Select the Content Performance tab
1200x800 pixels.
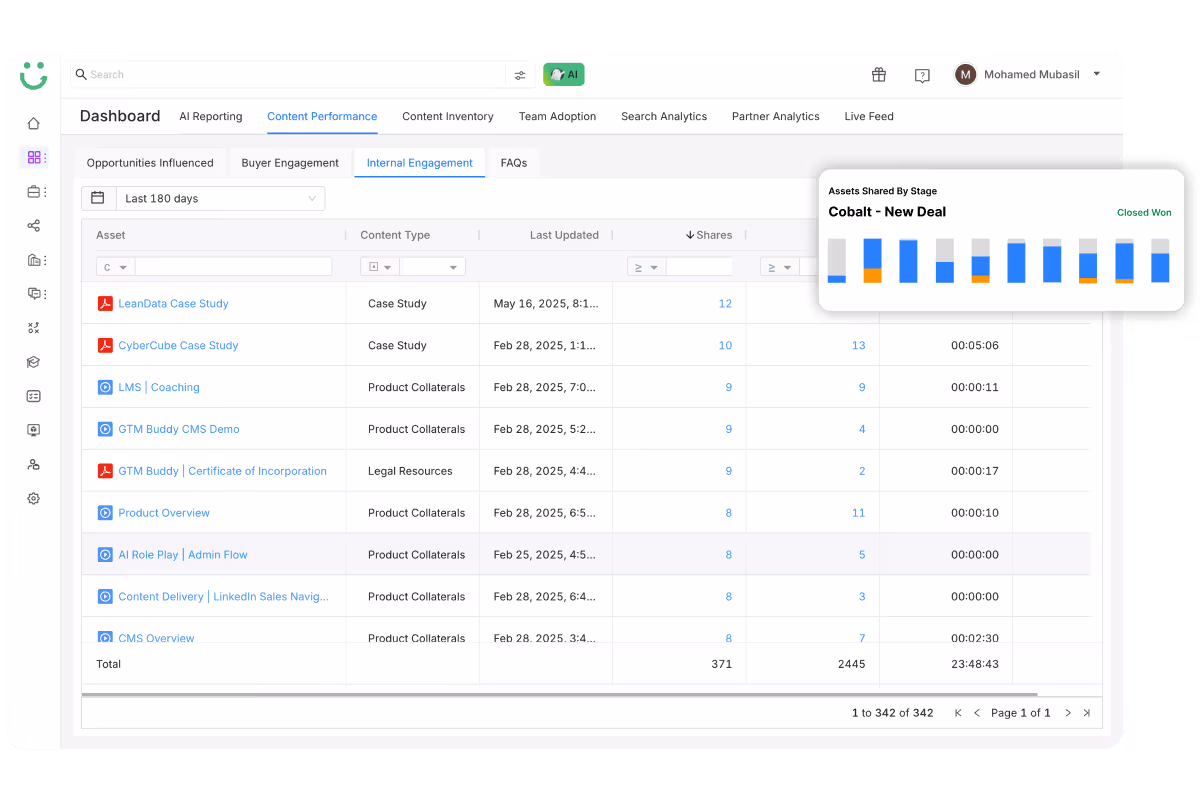tap(322, 116)
